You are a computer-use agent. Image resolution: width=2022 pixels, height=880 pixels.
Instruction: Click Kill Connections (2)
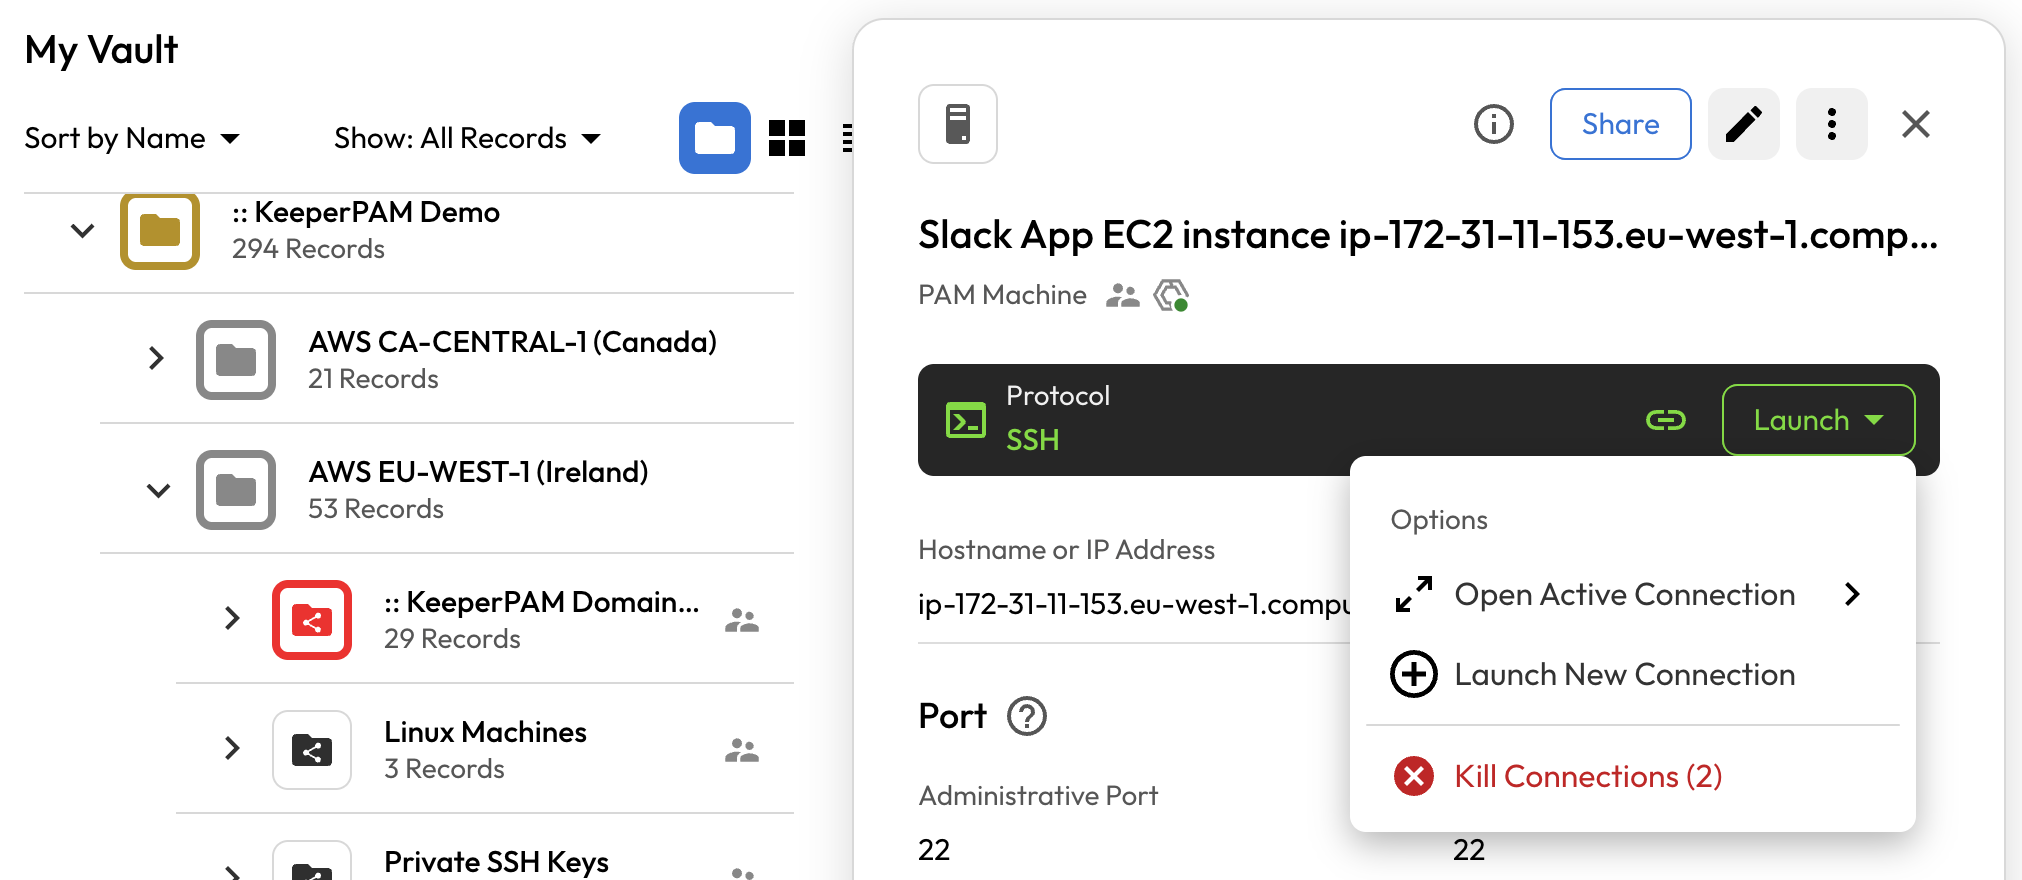click(x=1587, y=777)
